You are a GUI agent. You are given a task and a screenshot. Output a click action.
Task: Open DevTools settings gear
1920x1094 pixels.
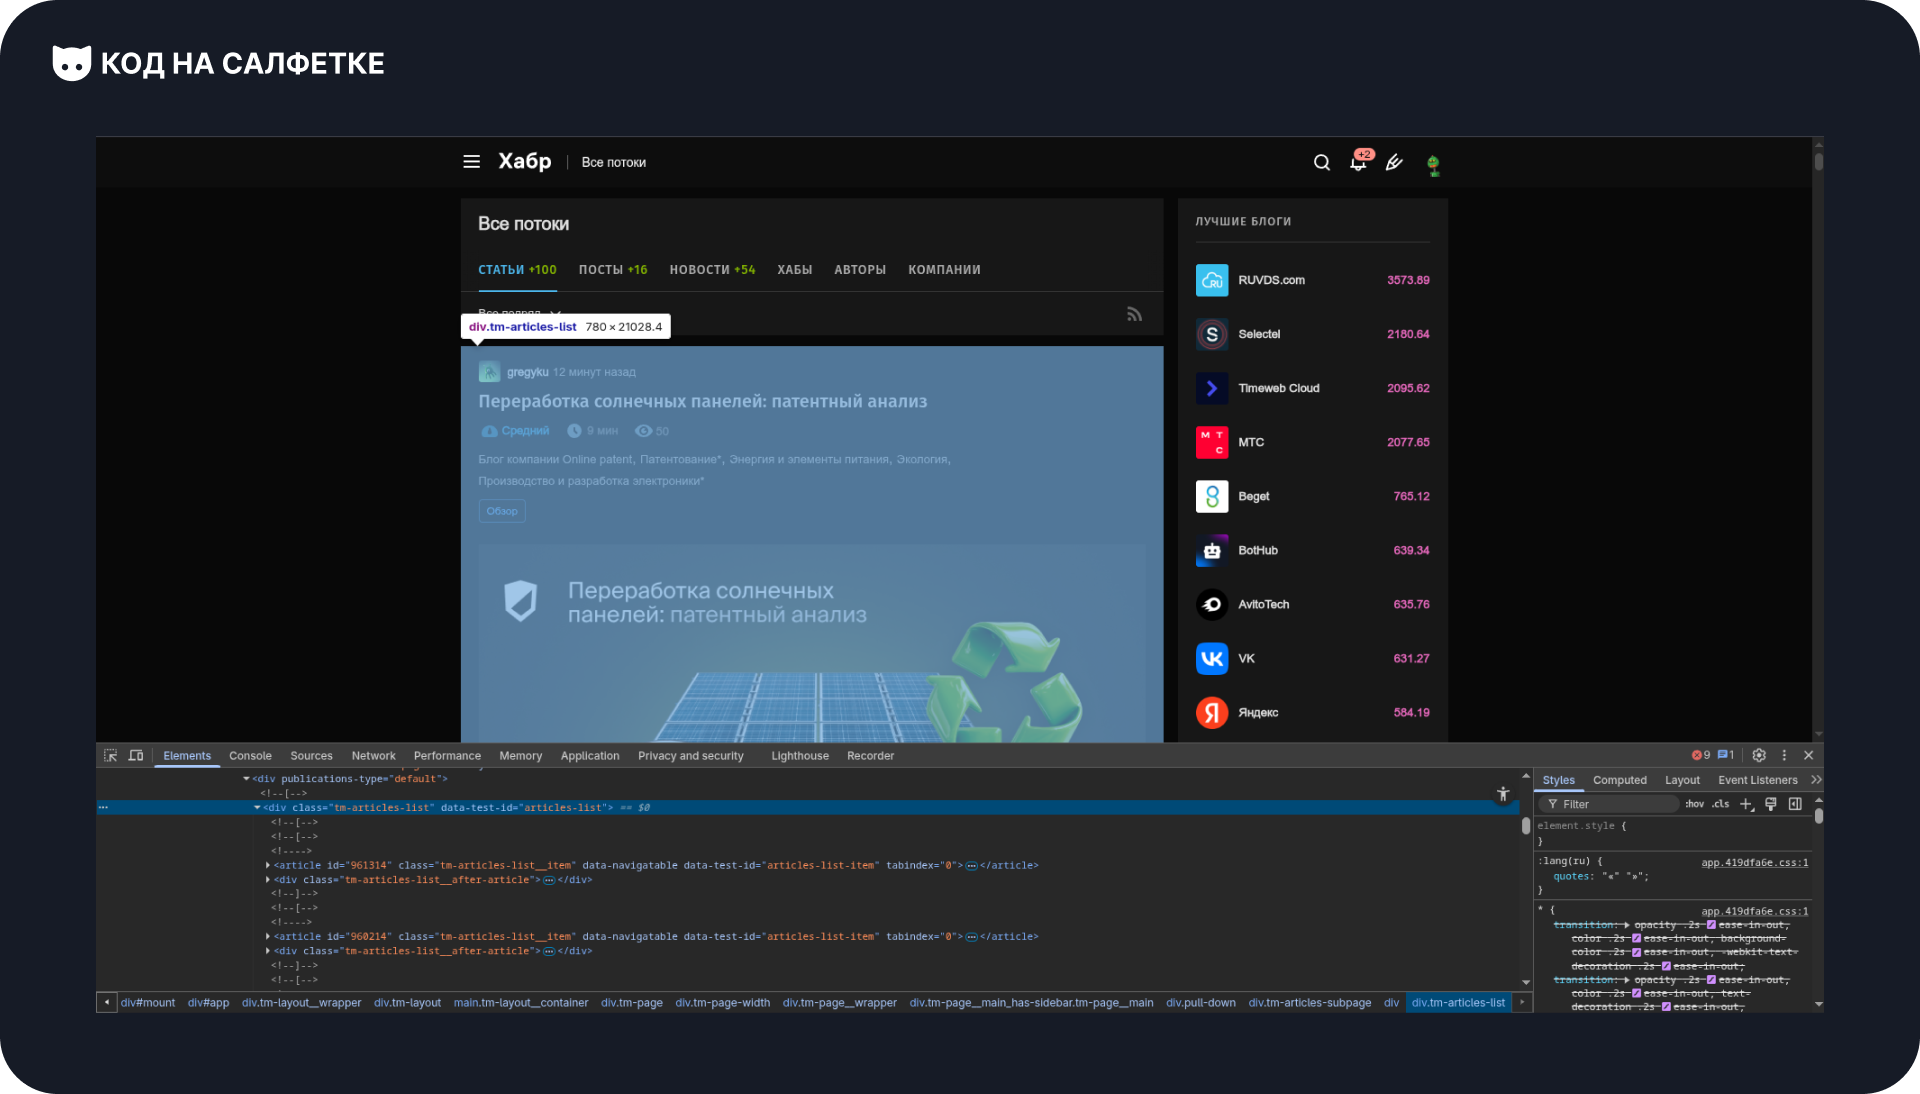(x=1759, y=756)
